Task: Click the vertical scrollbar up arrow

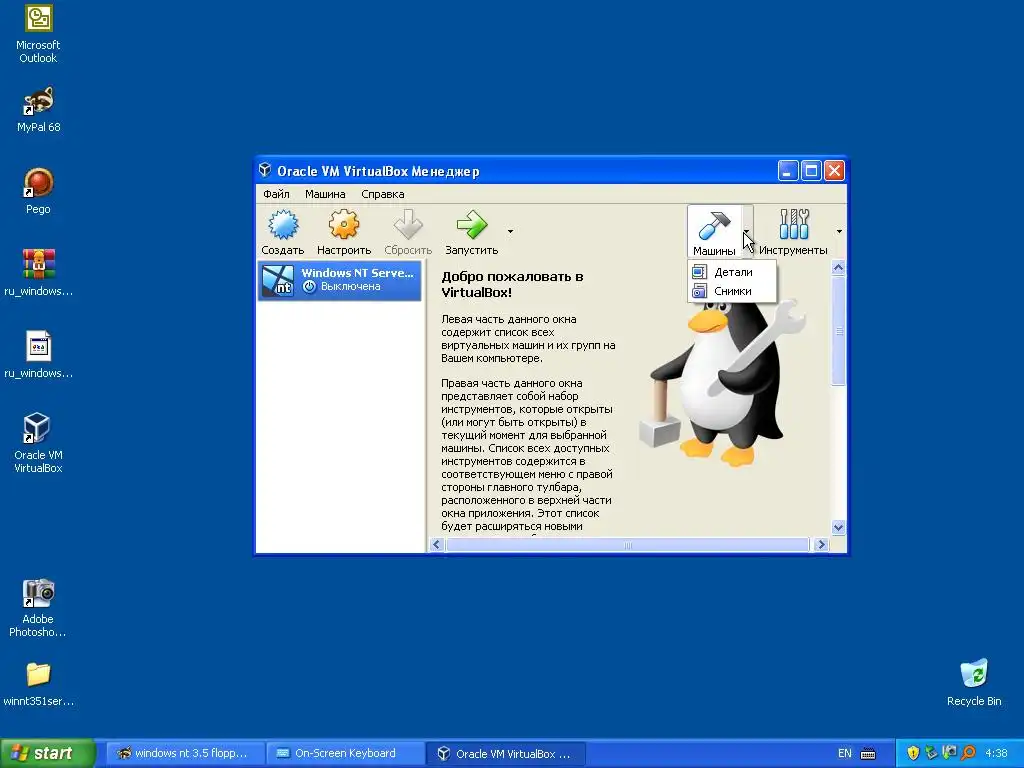Action: click(839, 267)
